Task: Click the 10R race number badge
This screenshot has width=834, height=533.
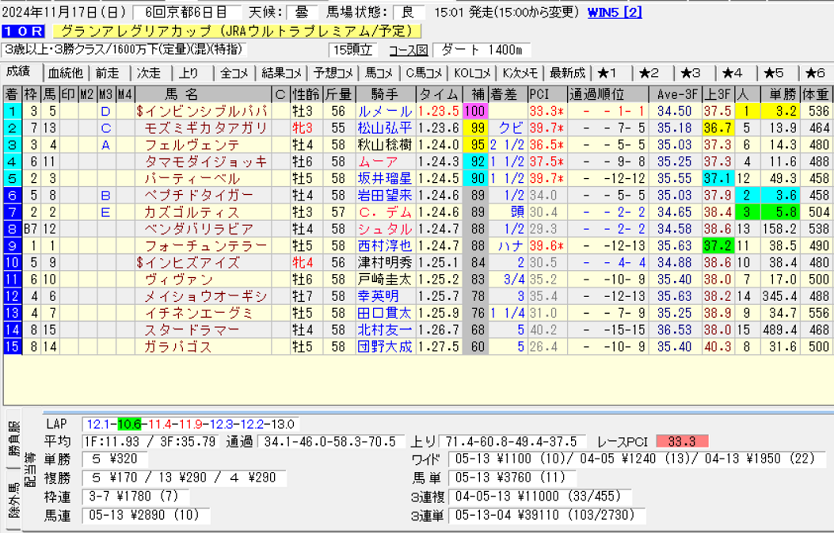Action: pyautogui.click(x=22, y=31)
